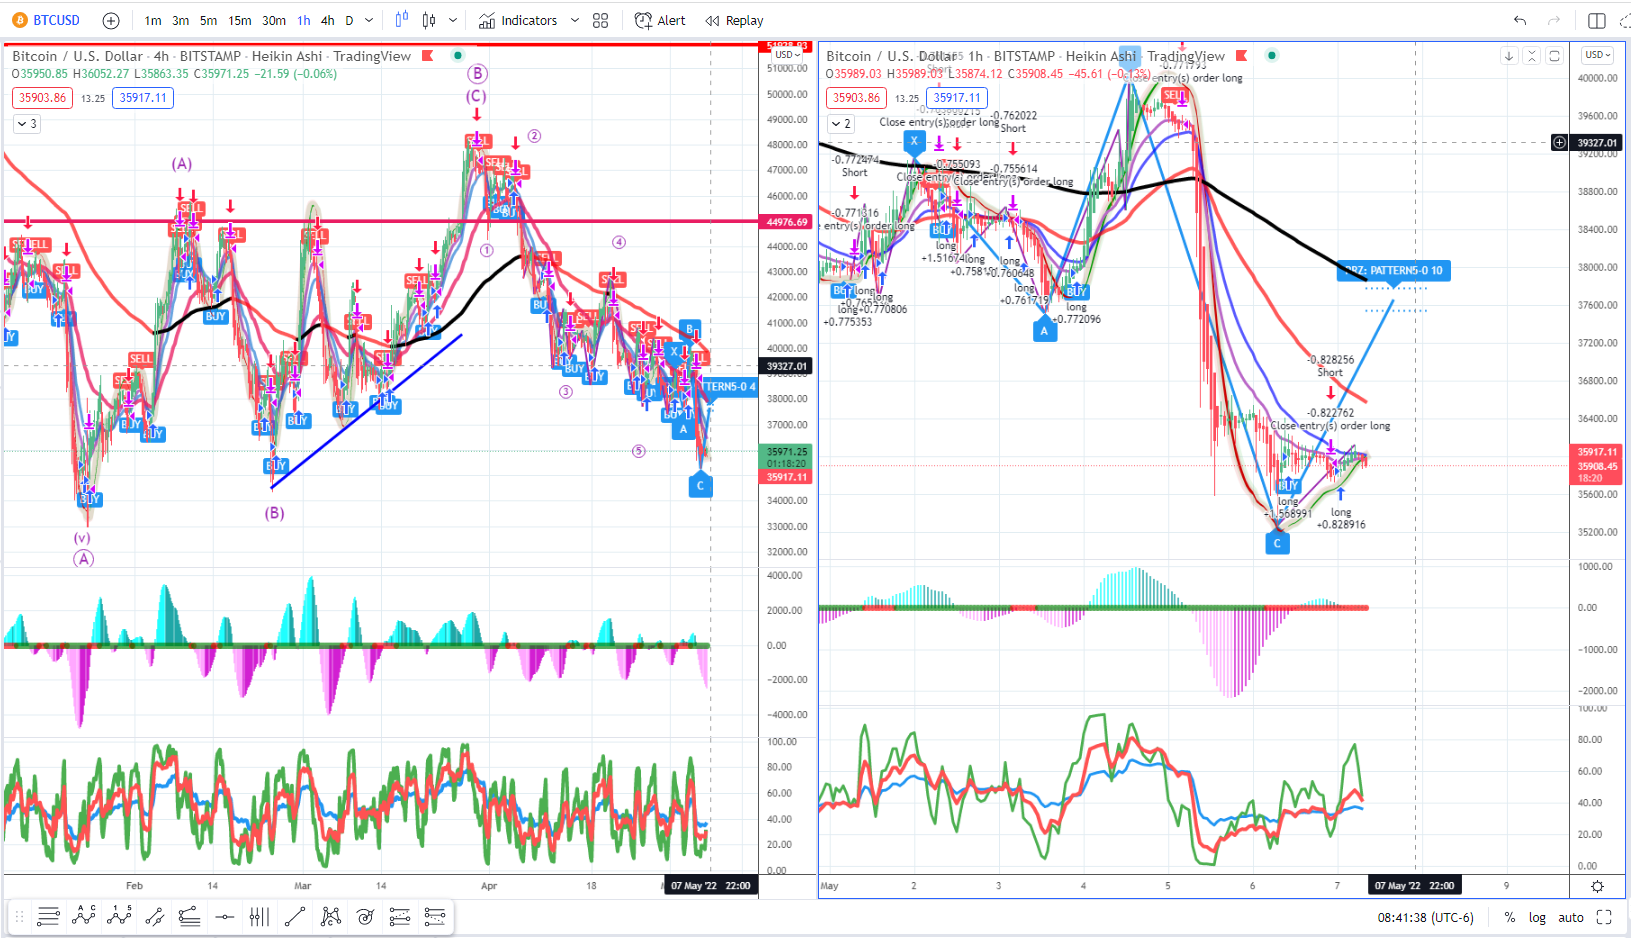Open chart settings gear on 1h time axis
Image resolution: width=1631 pixels, height=938 pixels.
pyautogui.click(x=1597, y=886)
